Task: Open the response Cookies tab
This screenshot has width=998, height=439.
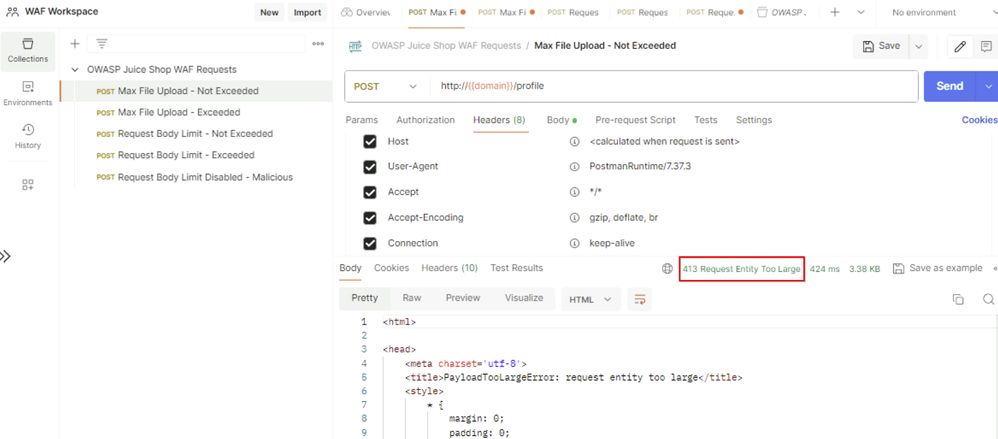Action: pos(391,268)
